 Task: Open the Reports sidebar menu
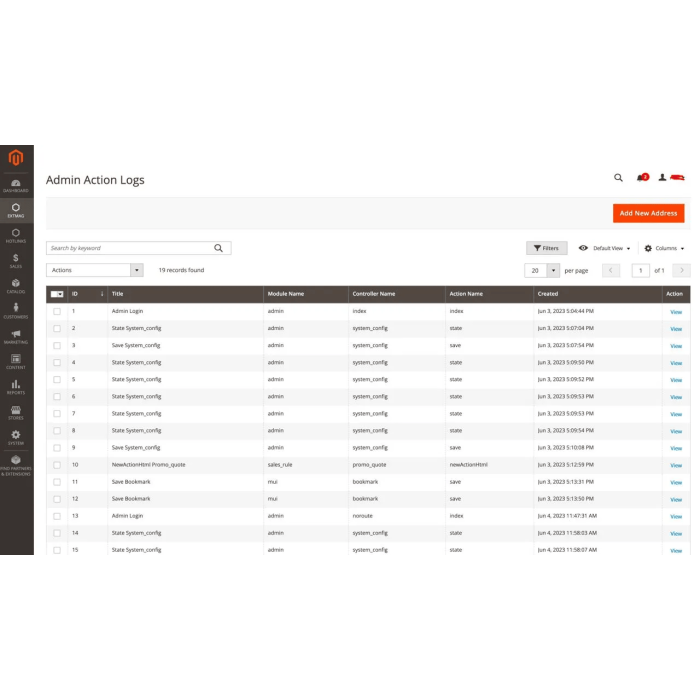(16, 387)
